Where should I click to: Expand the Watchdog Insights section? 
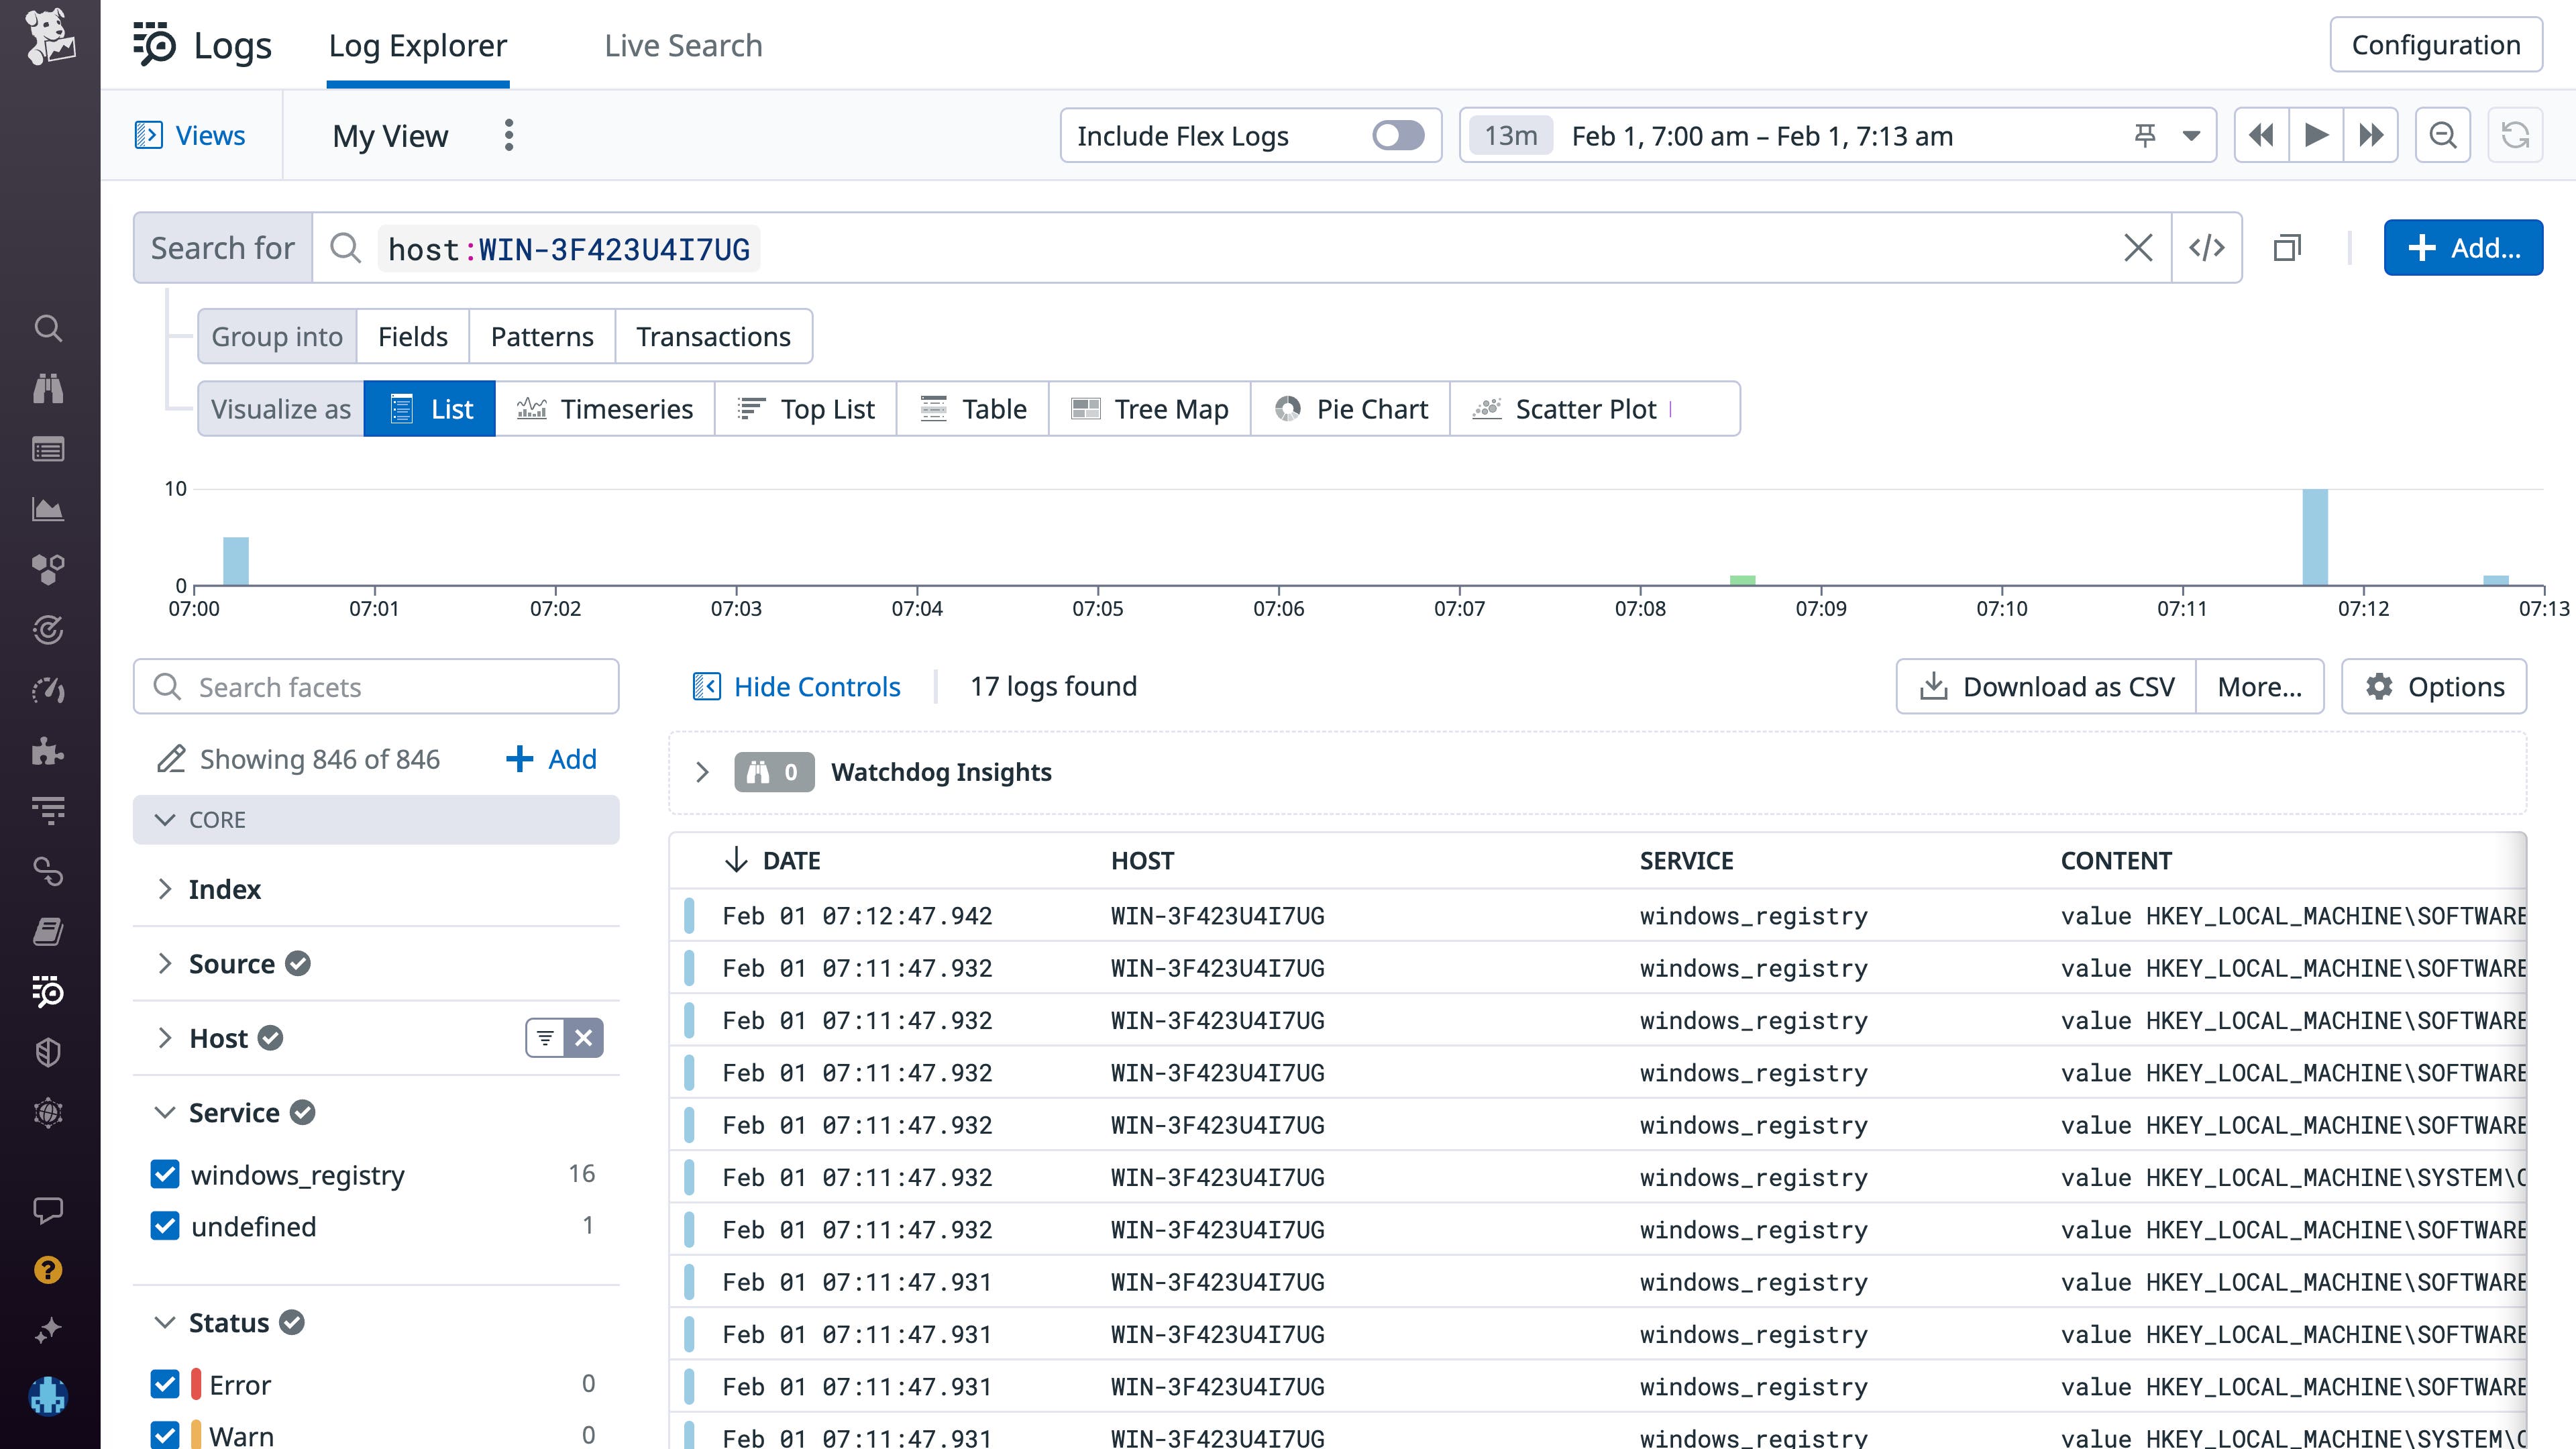[x=703, y=771]
